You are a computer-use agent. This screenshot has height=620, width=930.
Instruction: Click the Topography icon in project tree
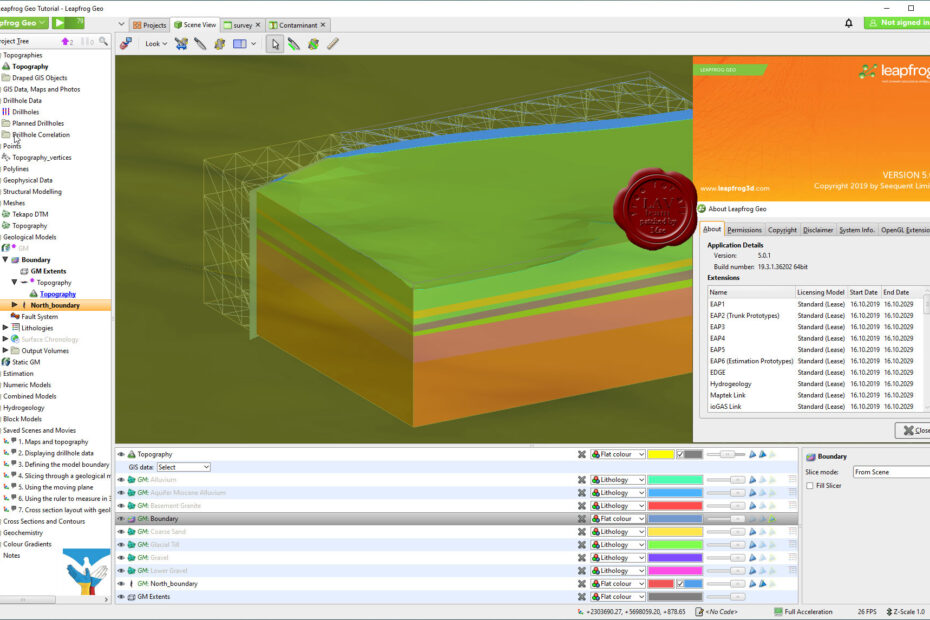click(x=6, y=66)
